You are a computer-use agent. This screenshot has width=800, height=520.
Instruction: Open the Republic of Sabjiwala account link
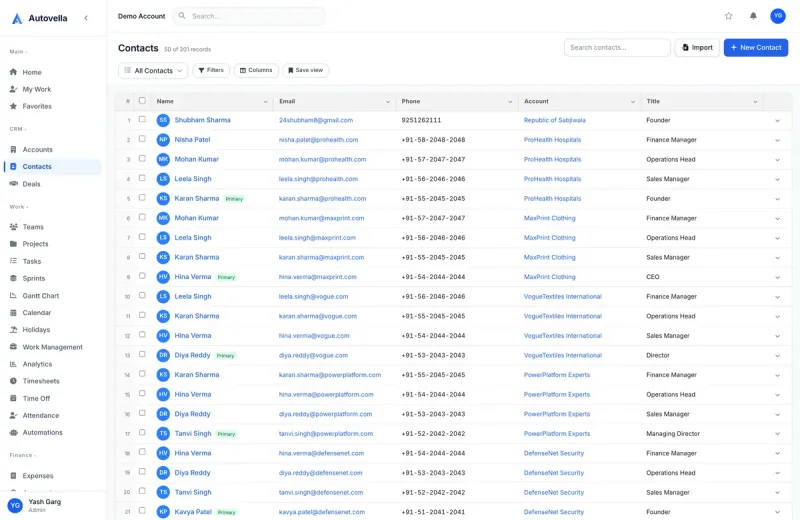(x=555, y=120)
